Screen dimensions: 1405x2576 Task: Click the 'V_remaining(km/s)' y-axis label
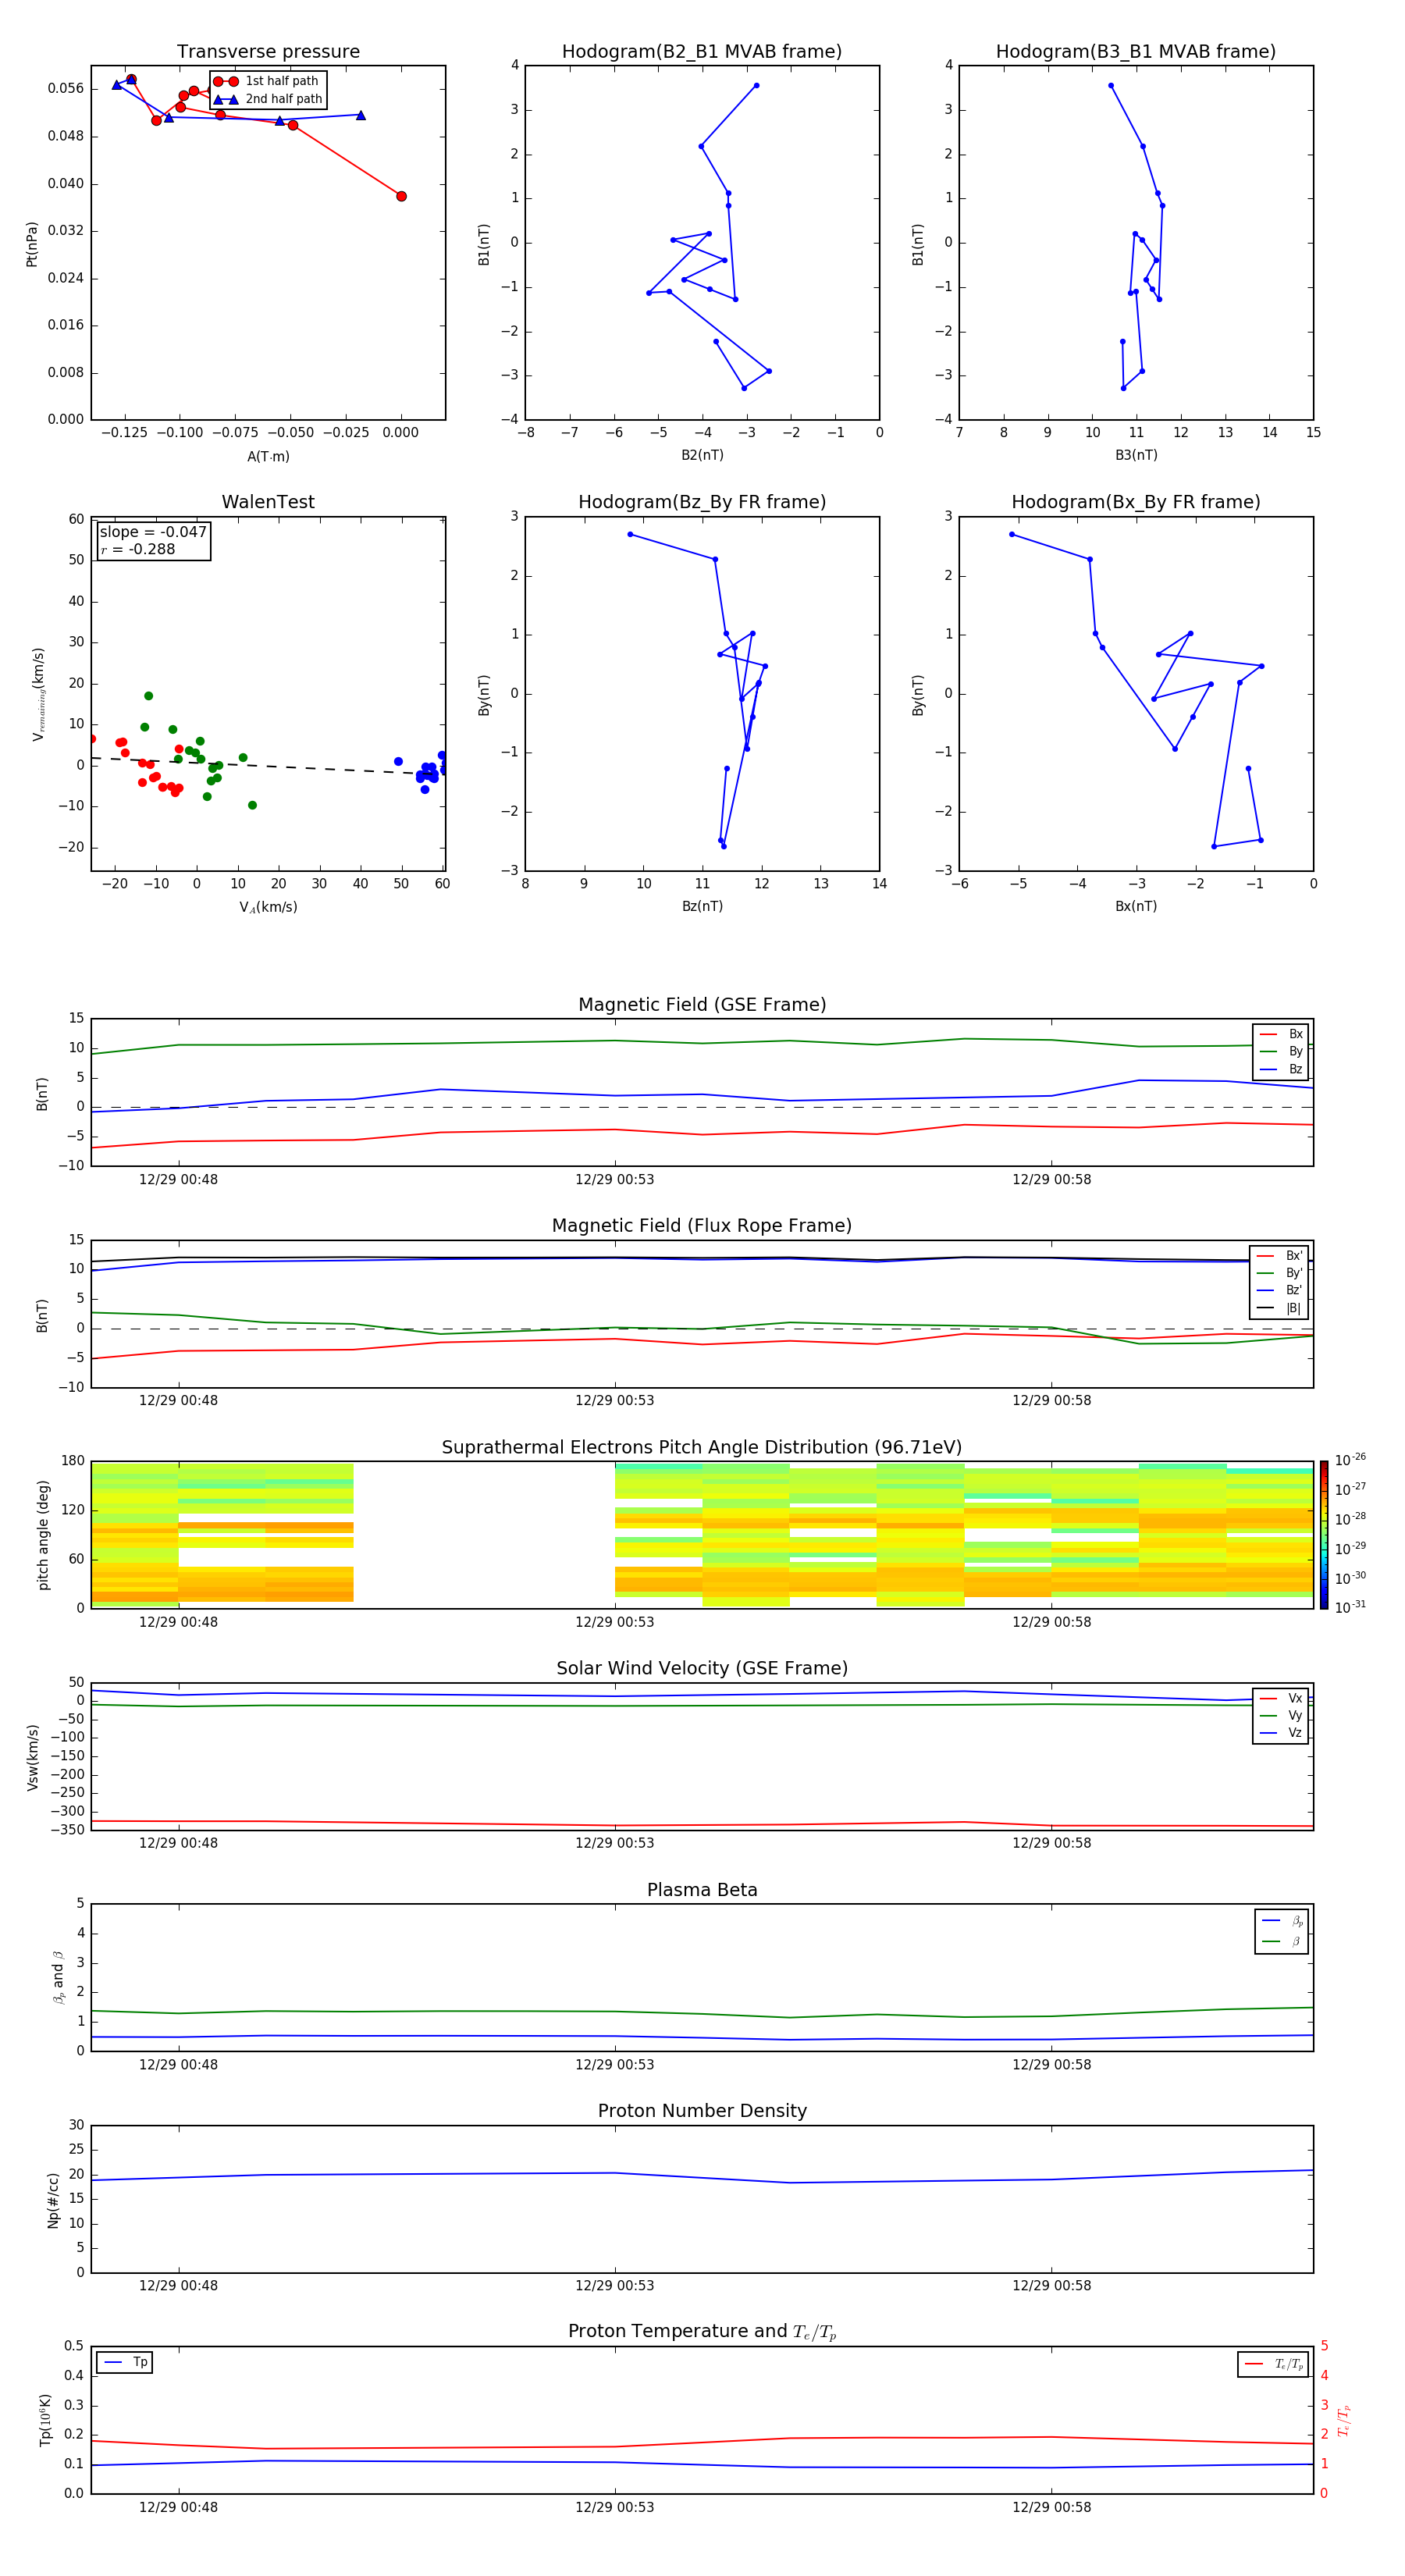39,694
